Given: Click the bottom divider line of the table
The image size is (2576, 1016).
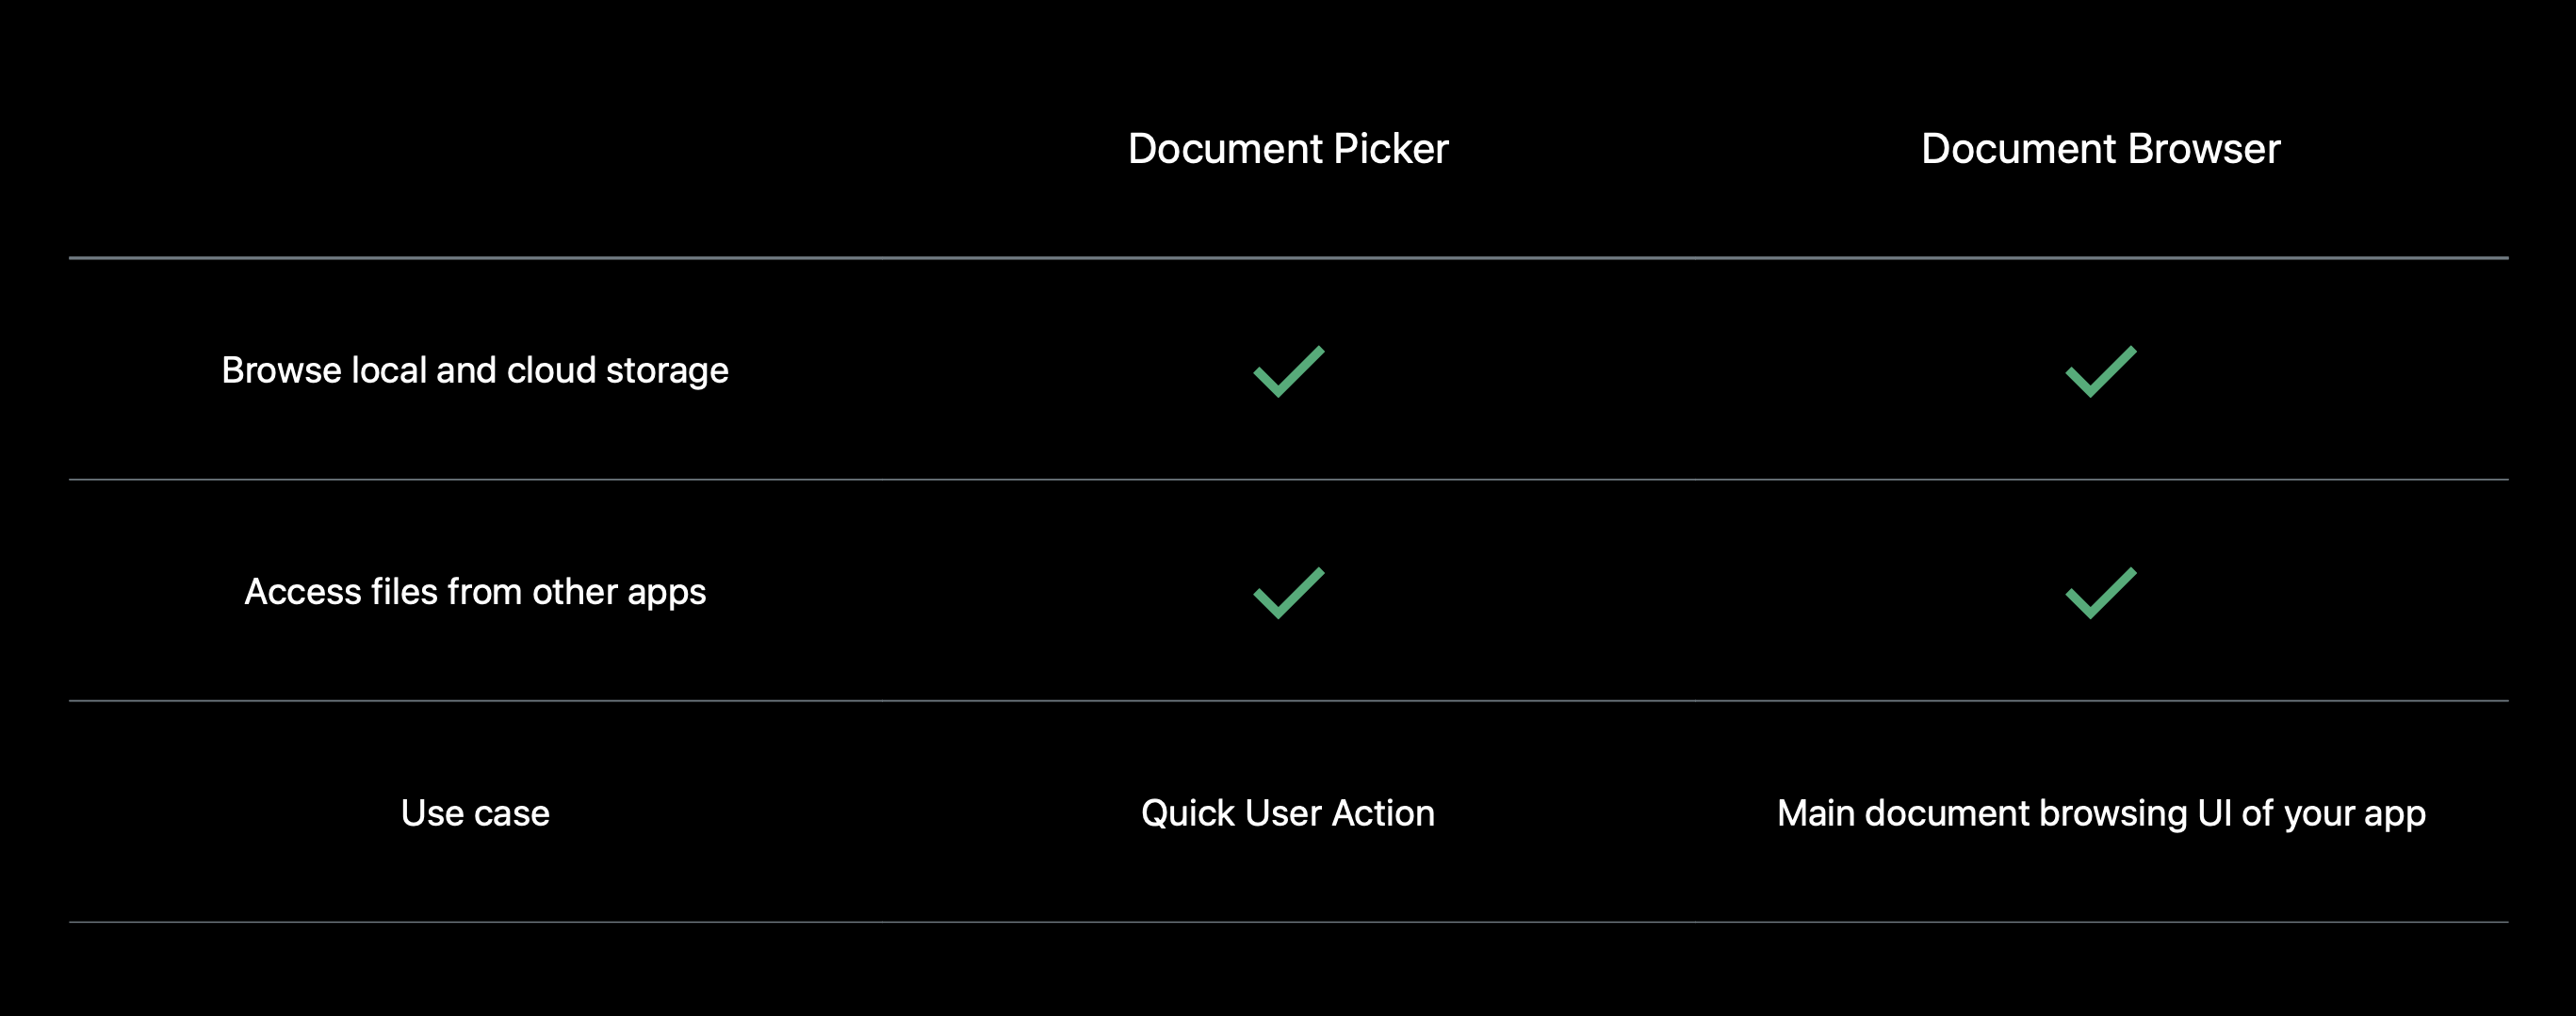Looking at the screenshot, I should (x=1288, y=922).
